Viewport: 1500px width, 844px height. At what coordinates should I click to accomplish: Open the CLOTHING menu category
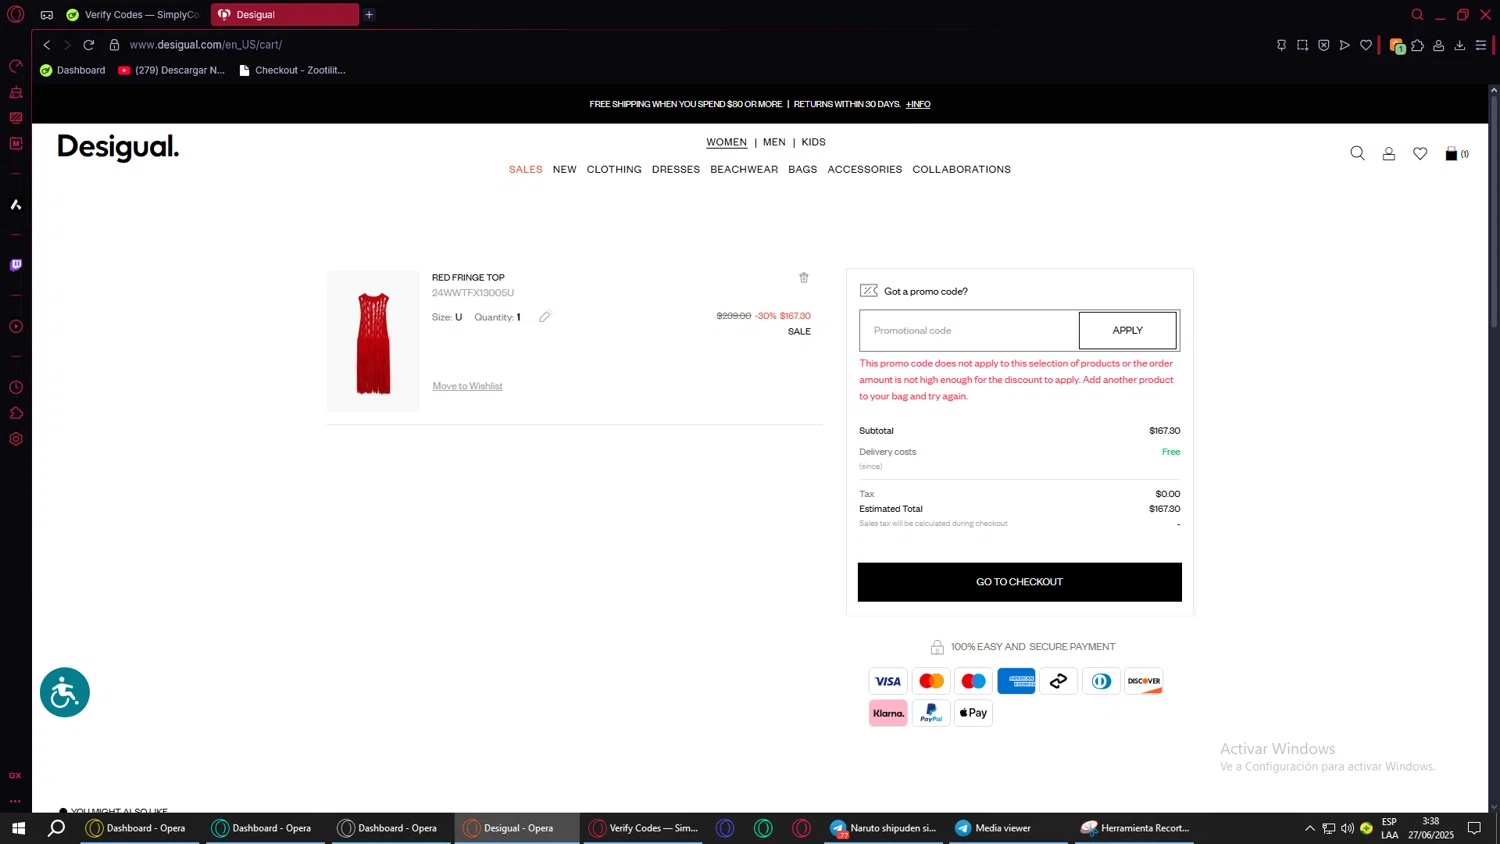614,169
